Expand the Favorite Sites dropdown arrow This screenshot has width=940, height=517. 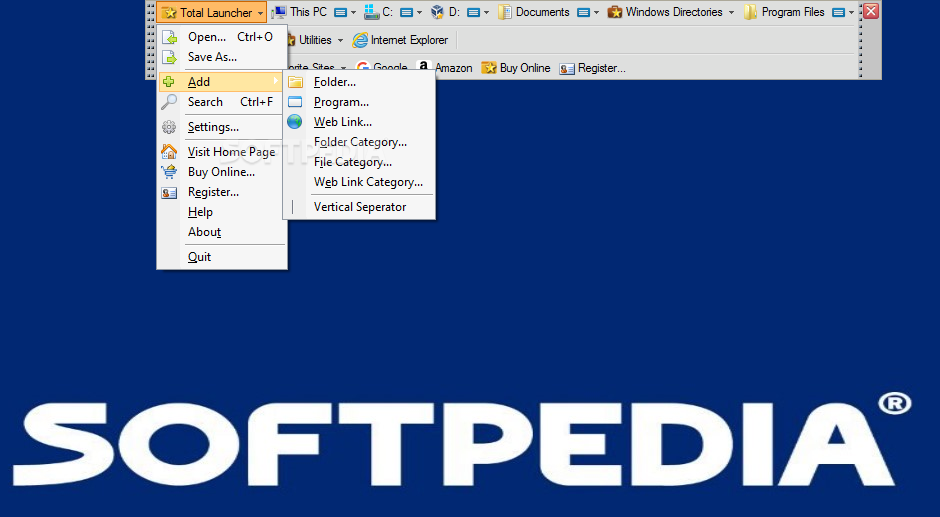pyautogui.click(x=344, y=68)
